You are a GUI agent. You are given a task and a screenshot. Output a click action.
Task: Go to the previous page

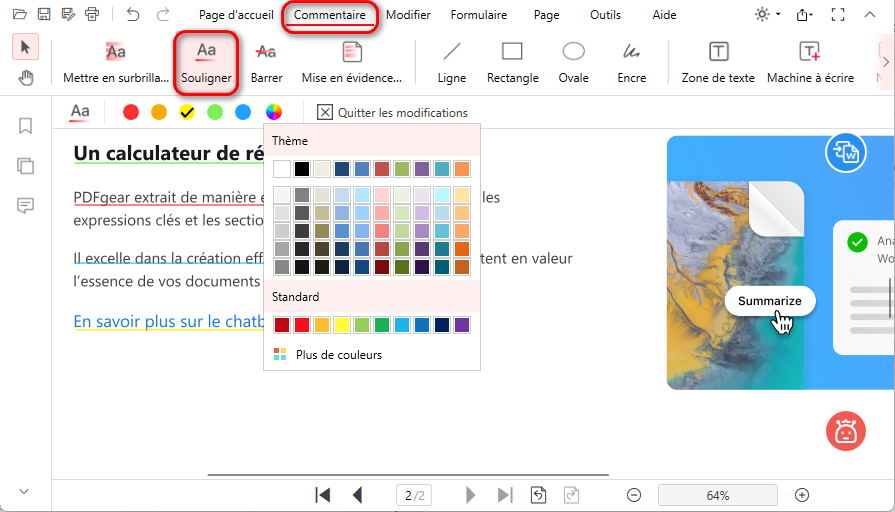tap(358, 495)
